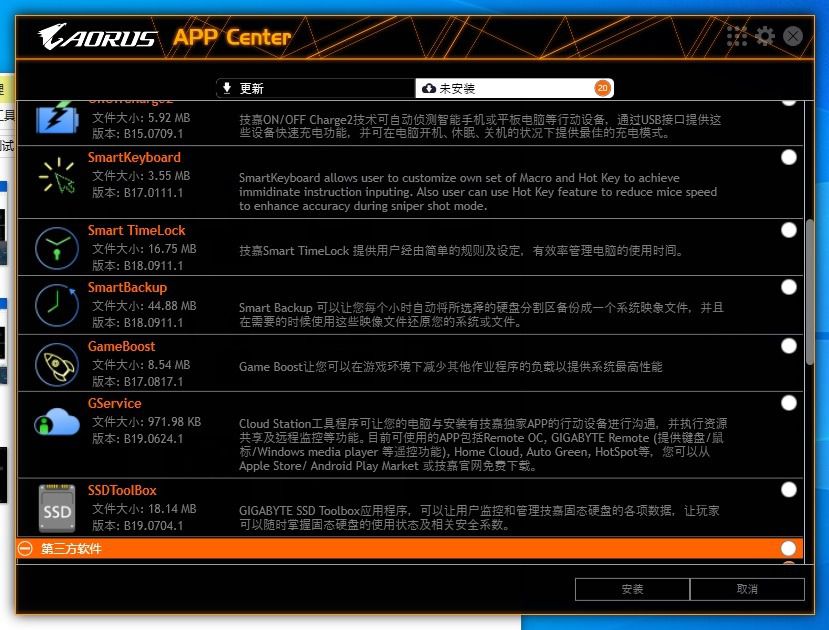The height and width of the screenshot is (630, 829).
Task: Select all apps in the 第三方软件 section
Action: click(x=788, y=548)
